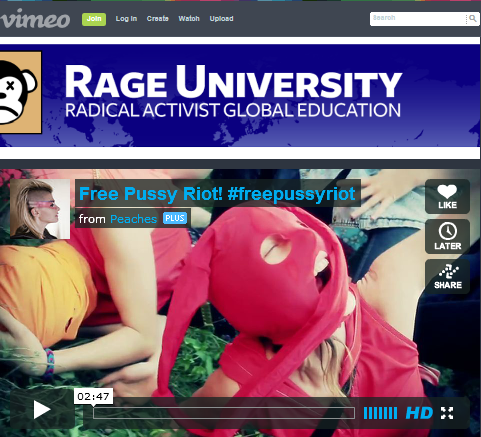Click the green Join button
The height and width of the screenshot is (437, 481).
tap(94, 19)
